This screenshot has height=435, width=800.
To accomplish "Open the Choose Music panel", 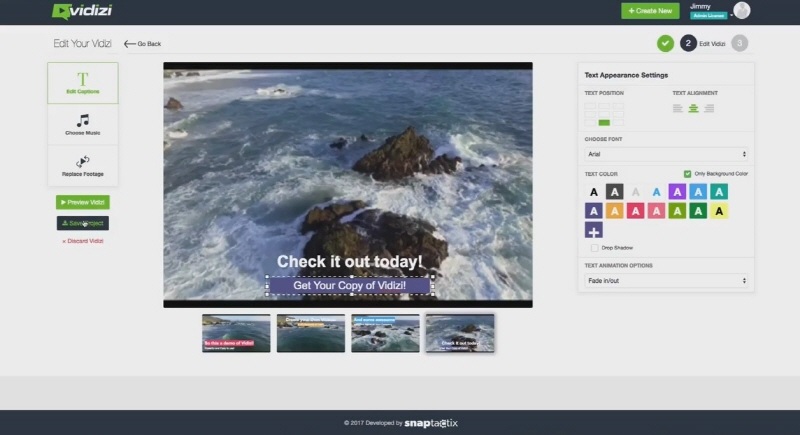I will pyautogui.click(x=83, y=124).
